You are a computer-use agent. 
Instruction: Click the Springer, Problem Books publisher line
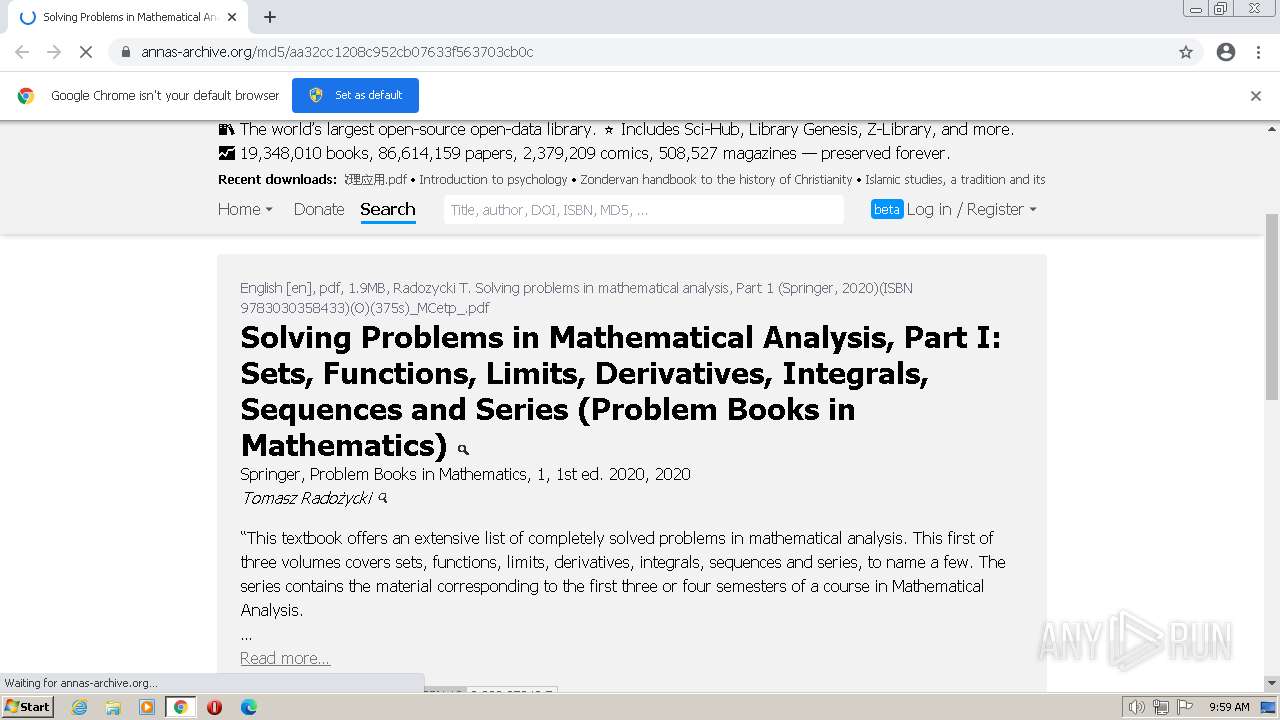pos(465,474)
